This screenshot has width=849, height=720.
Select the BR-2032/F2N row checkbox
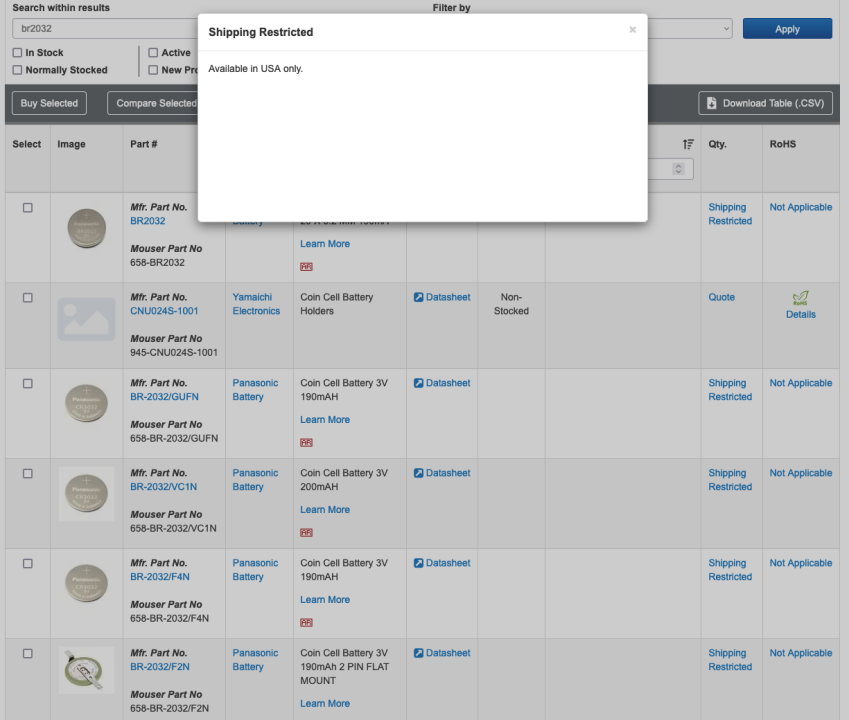coord(28,653)
